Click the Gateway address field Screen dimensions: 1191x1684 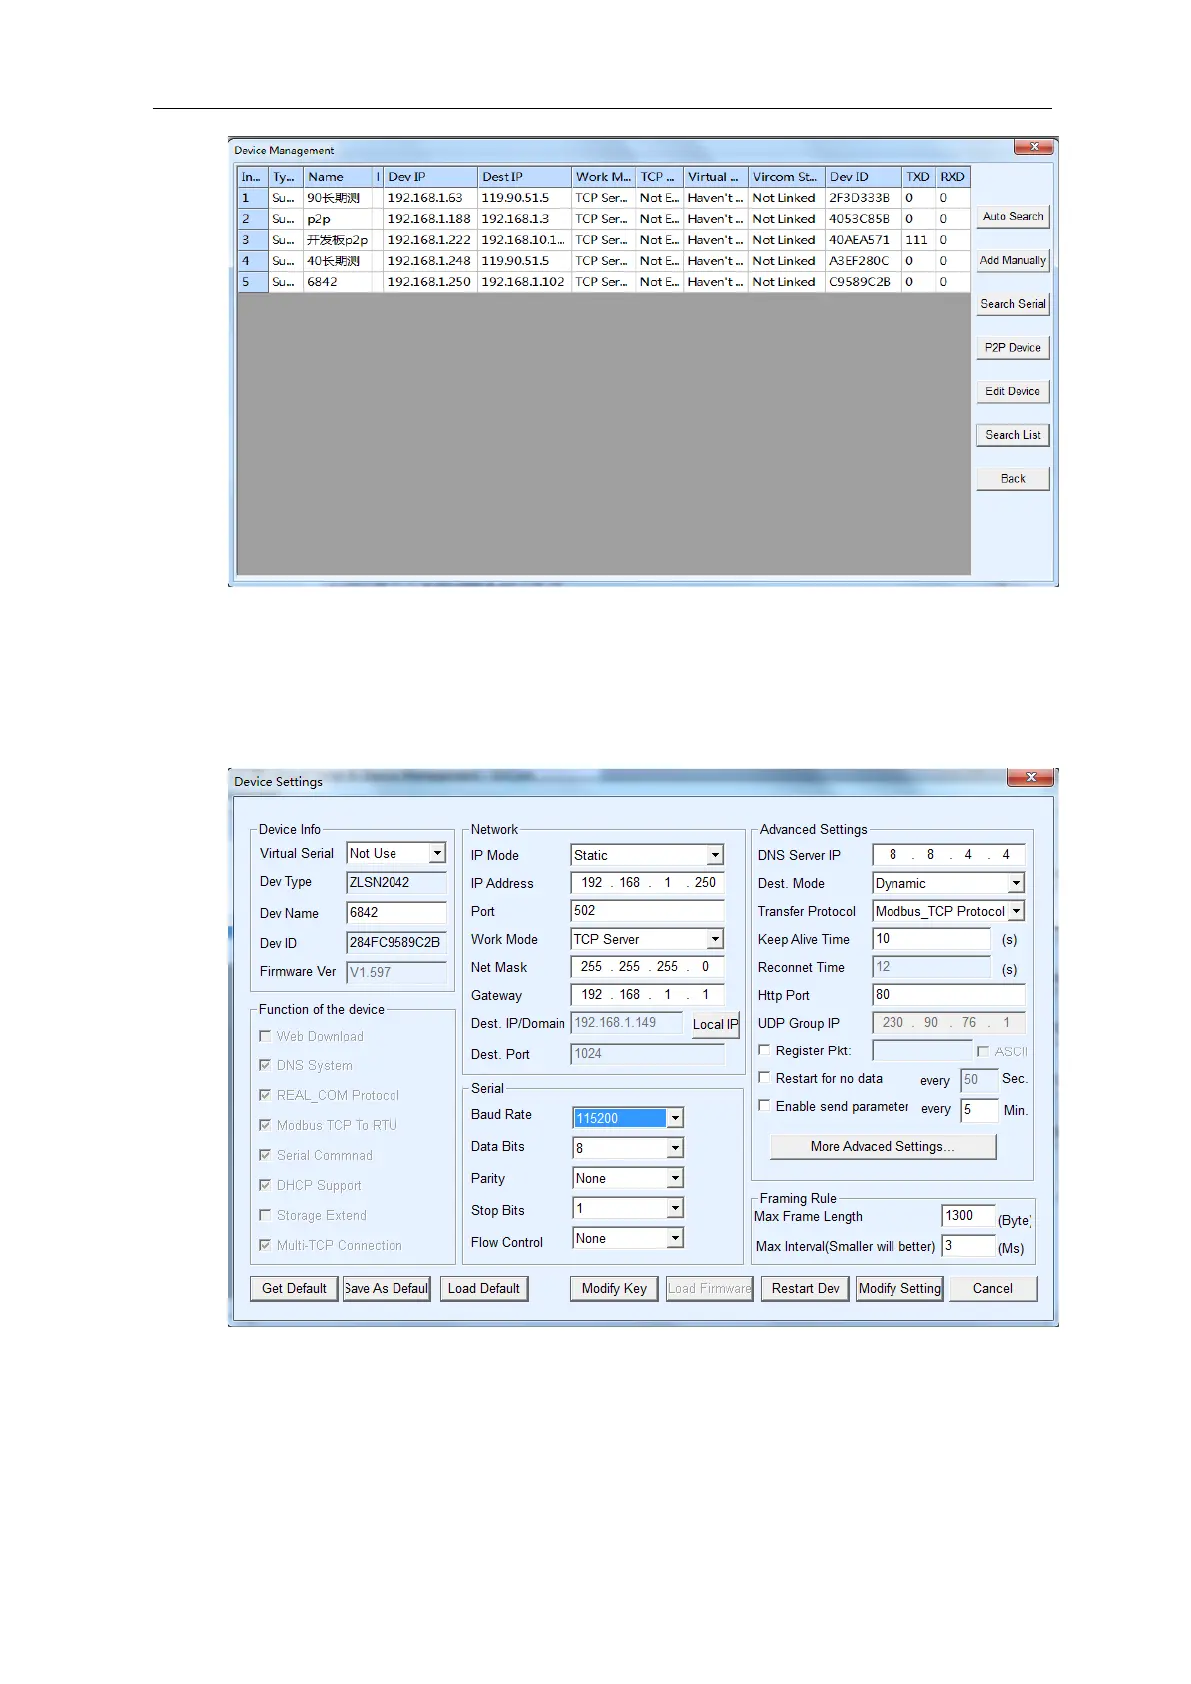[x=647, y=995]
